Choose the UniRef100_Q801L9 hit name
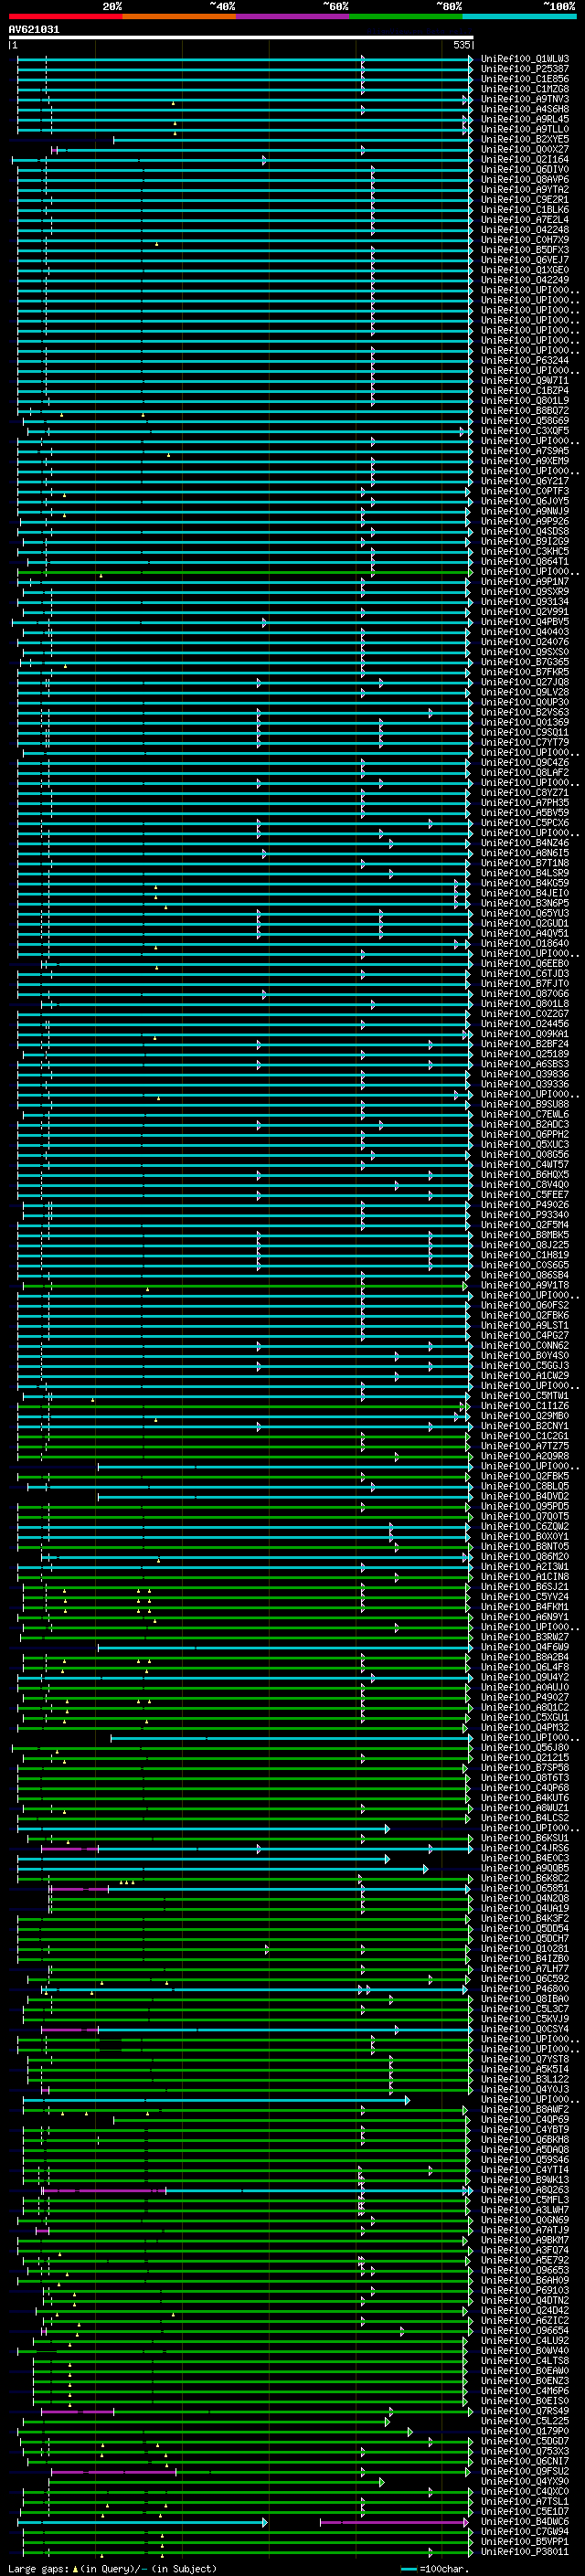Viewport: 585px width, 2576px height. pos(525,400)
